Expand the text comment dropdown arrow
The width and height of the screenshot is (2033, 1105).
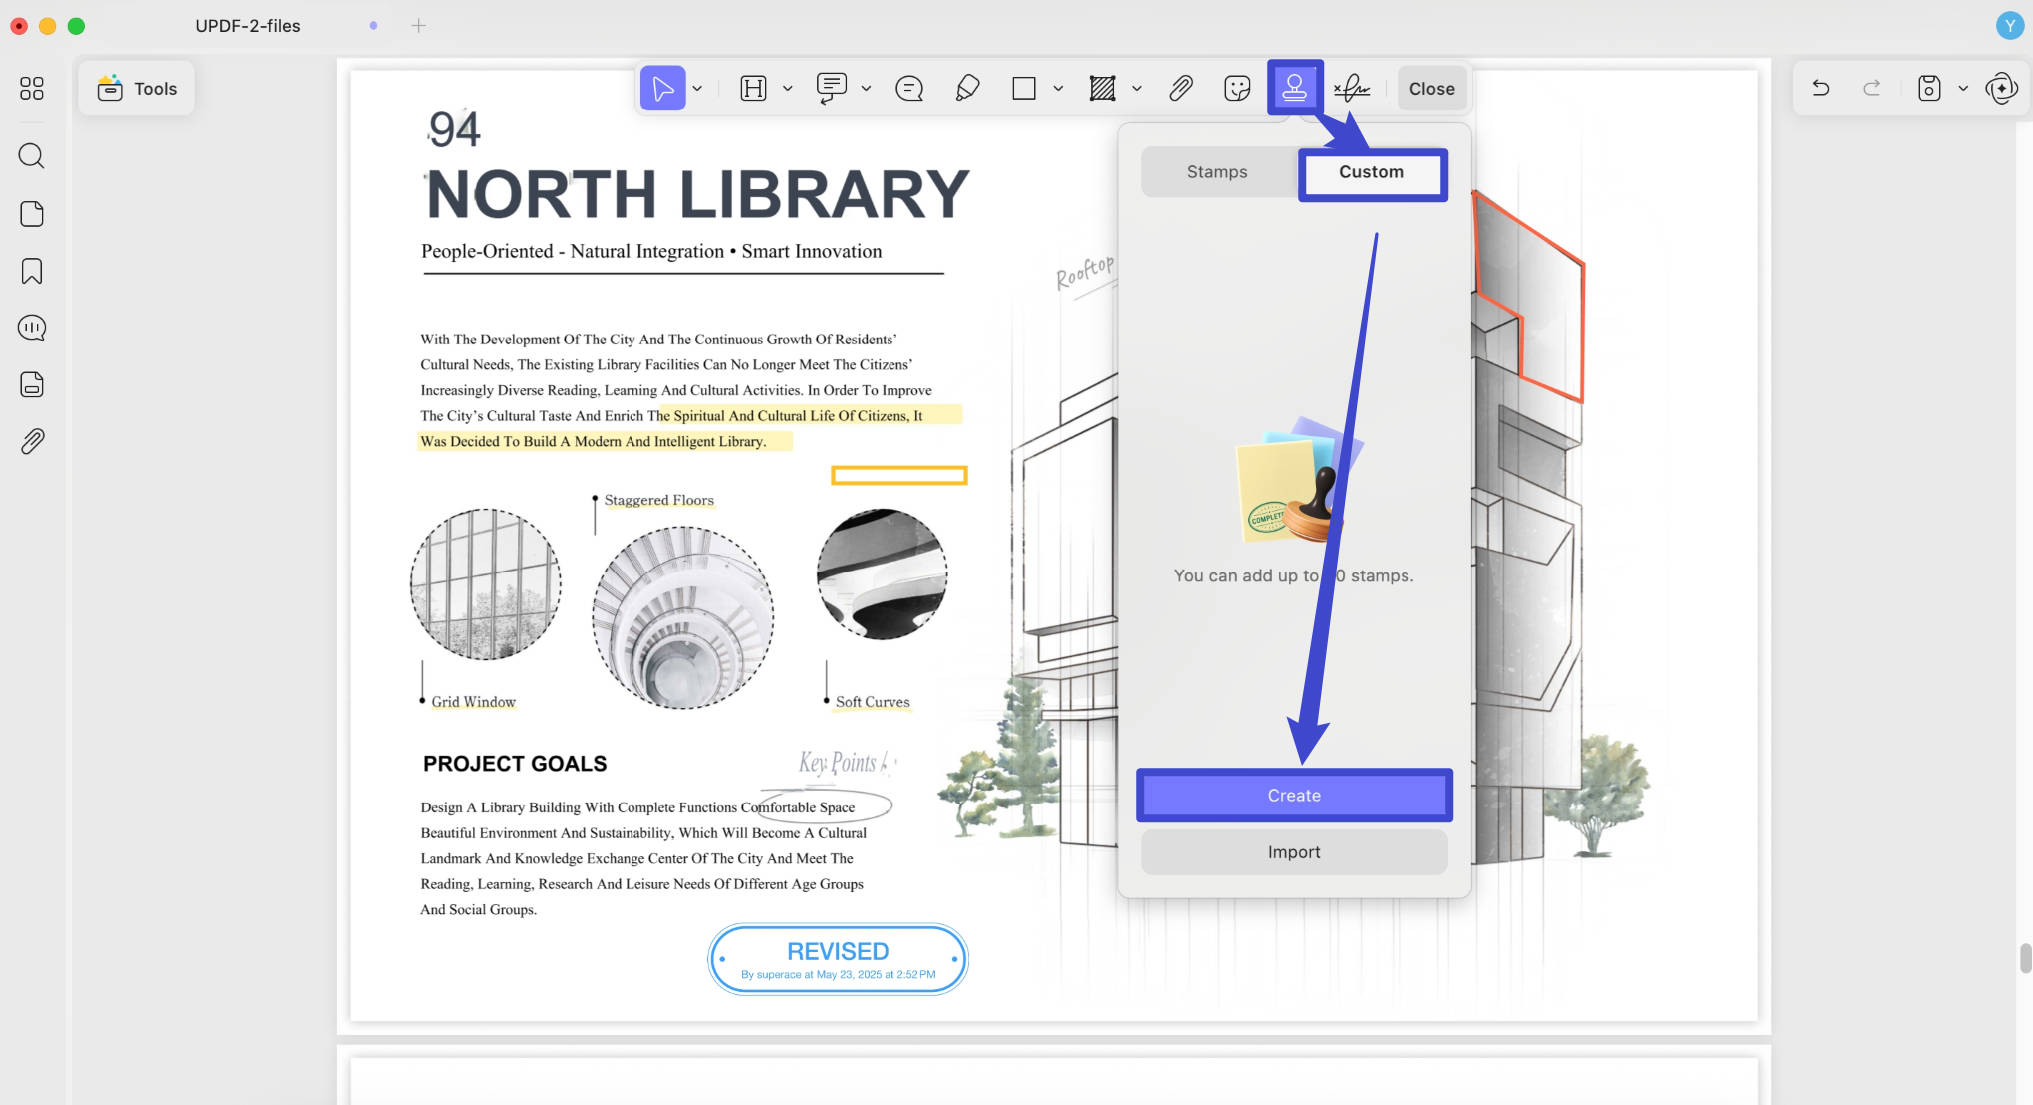tap(866, 88)
